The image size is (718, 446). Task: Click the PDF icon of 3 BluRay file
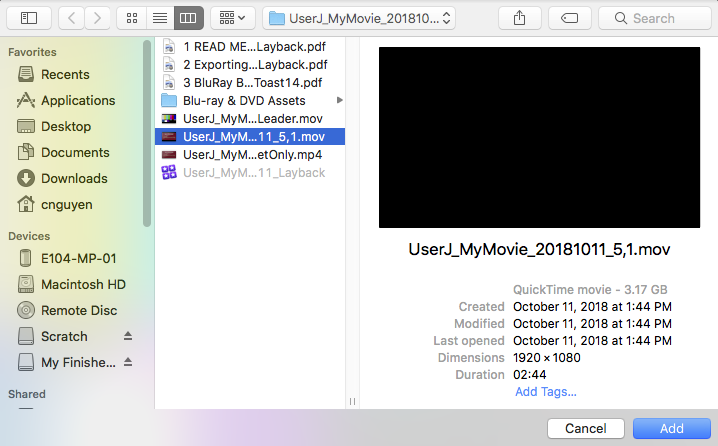pyautogui.click(x=169, y=83)
